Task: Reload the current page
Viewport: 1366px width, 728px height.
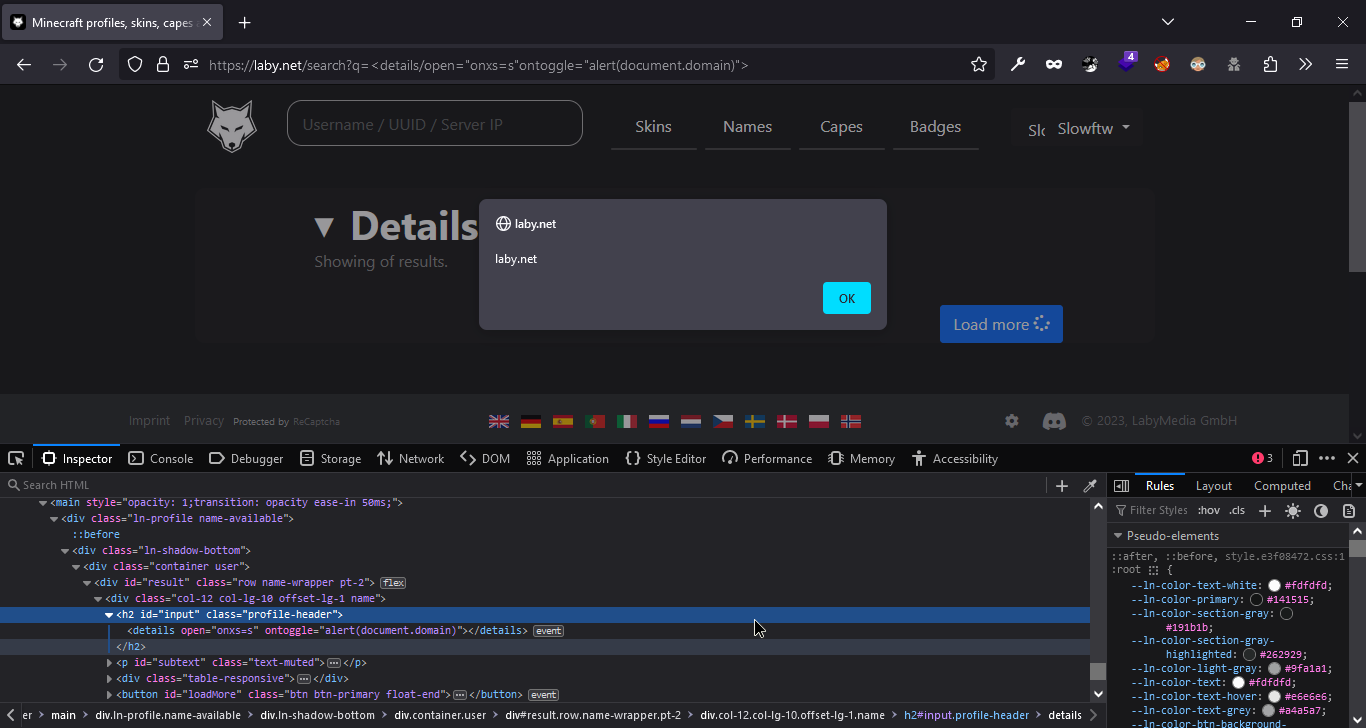Action: [96, 64]
